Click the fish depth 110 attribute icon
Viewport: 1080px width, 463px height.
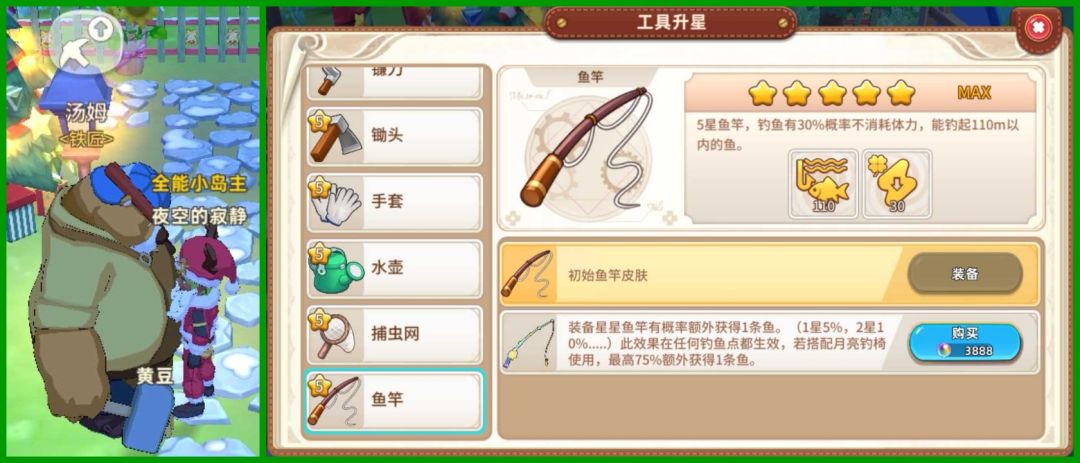tap(823, 184)
